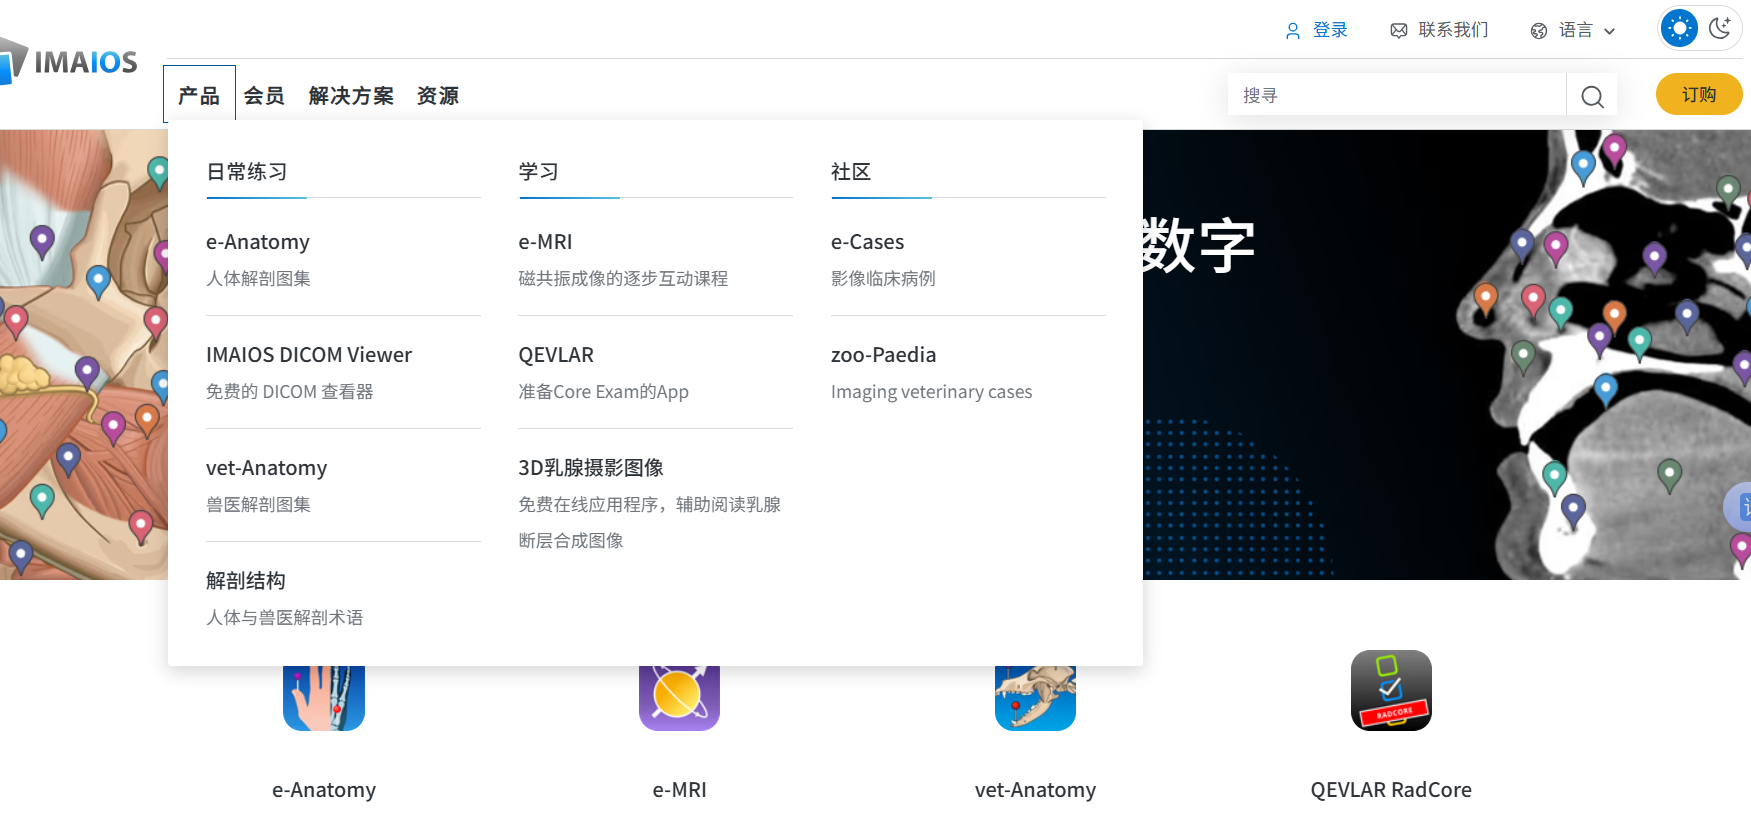
Task: Click the QEVLAR RadCore label
Action: pyautogui.click(x=1391, y=790)
